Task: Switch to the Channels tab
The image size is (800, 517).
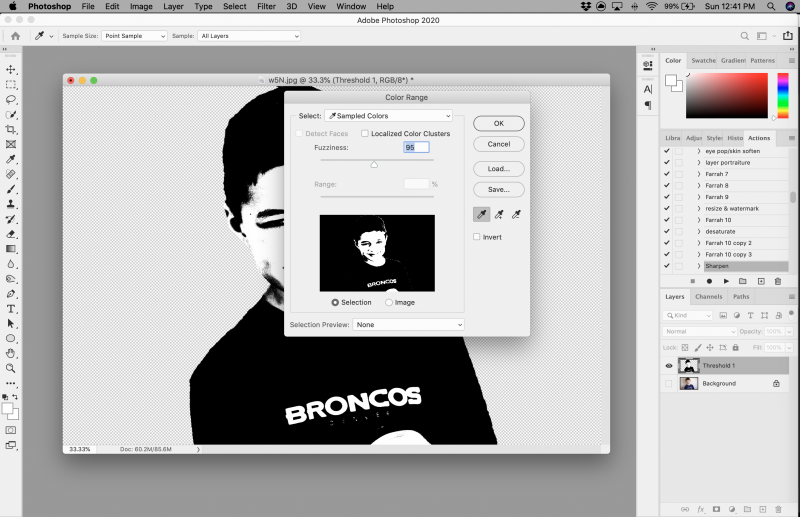Action: pos(709,297)
